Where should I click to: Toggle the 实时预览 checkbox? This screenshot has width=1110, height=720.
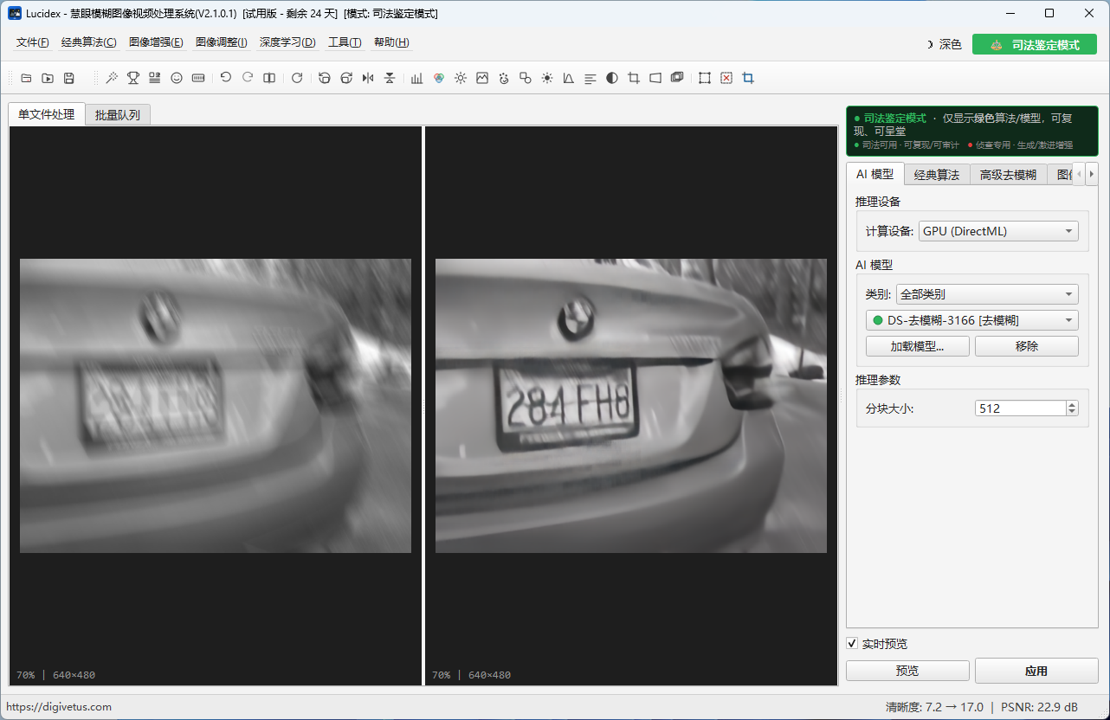852,644
